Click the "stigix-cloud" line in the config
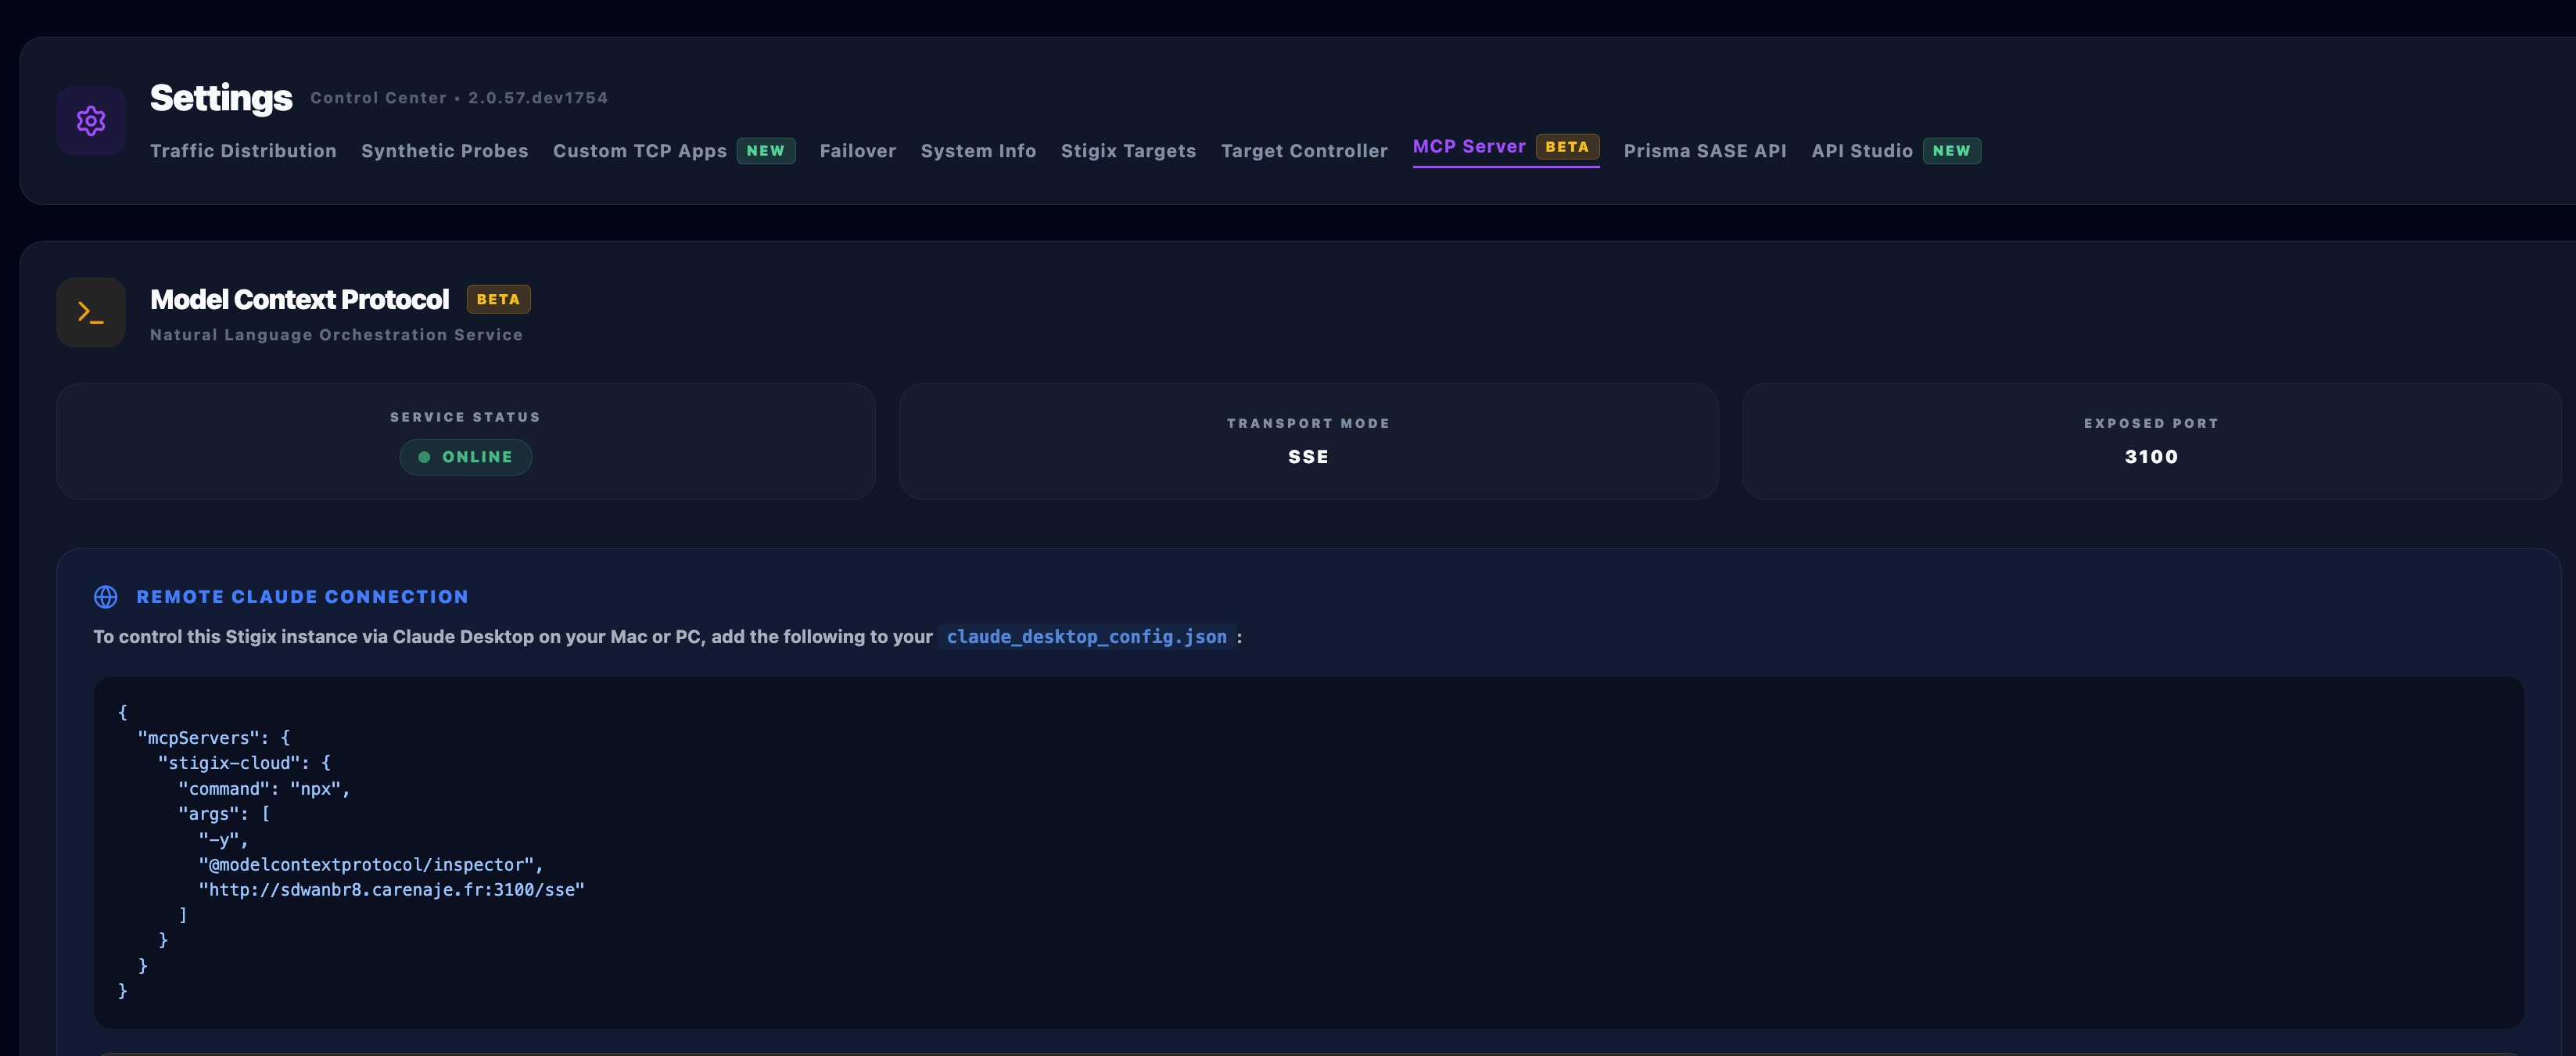The height and width of the screenshot is (1056, 2576). pyautogui.click(x=244, y=763)
